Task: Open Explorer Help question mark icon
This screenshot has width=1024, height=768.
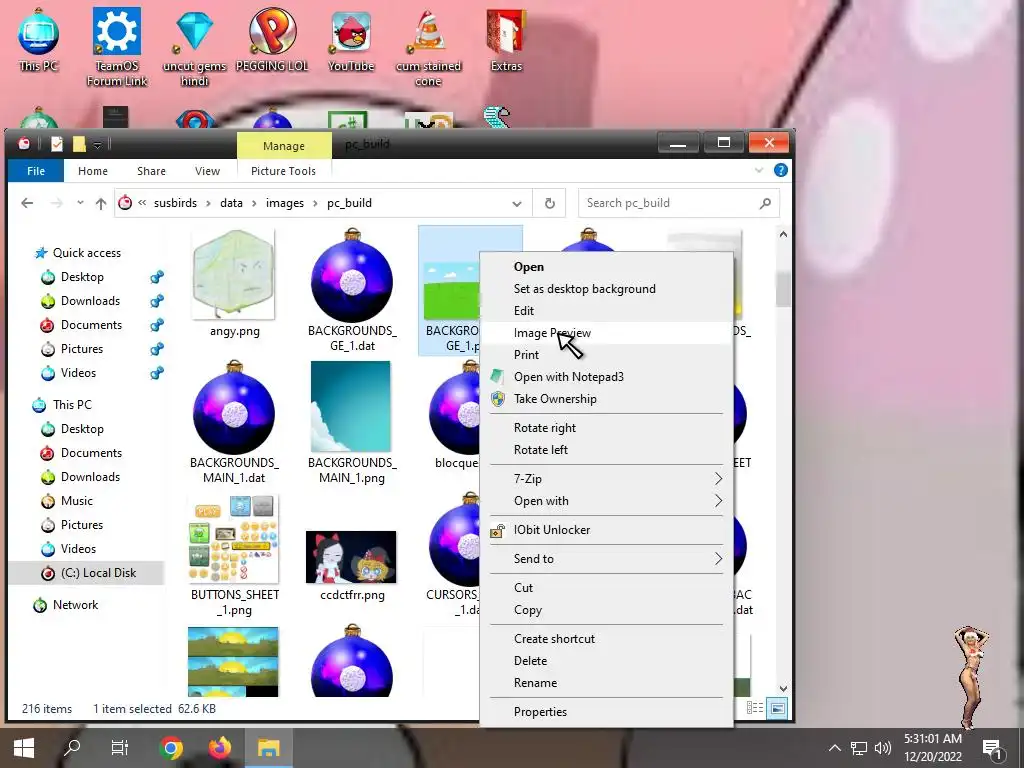Action: tap(780, 170)
